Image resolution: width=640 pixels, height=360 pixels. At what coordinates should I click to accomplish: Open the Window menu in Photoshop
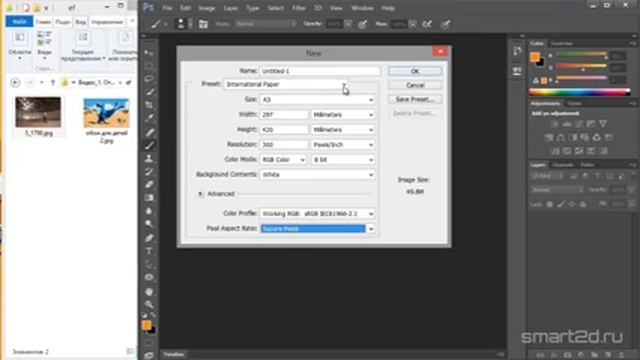point(362,8)
